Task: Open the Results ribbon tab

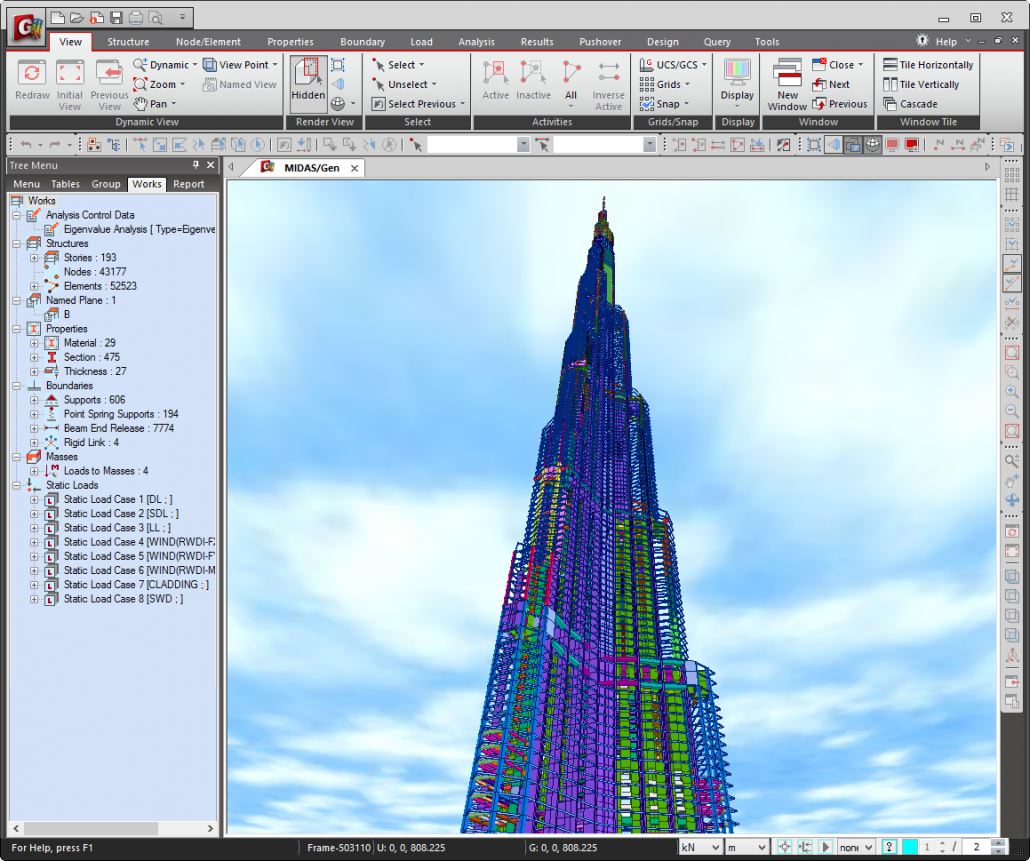Action: pos(537,41)
